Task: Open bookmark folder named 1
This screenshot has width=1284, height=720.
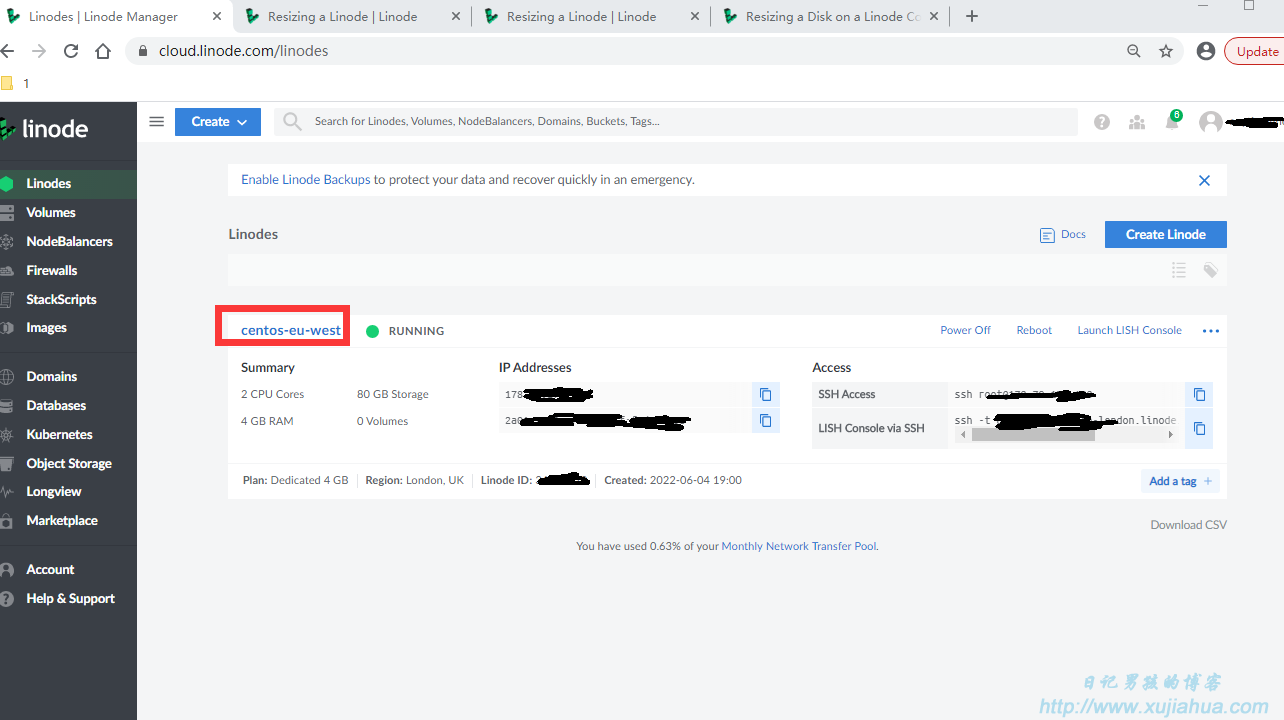Action: pyautogui.click(x=15, y=84)
